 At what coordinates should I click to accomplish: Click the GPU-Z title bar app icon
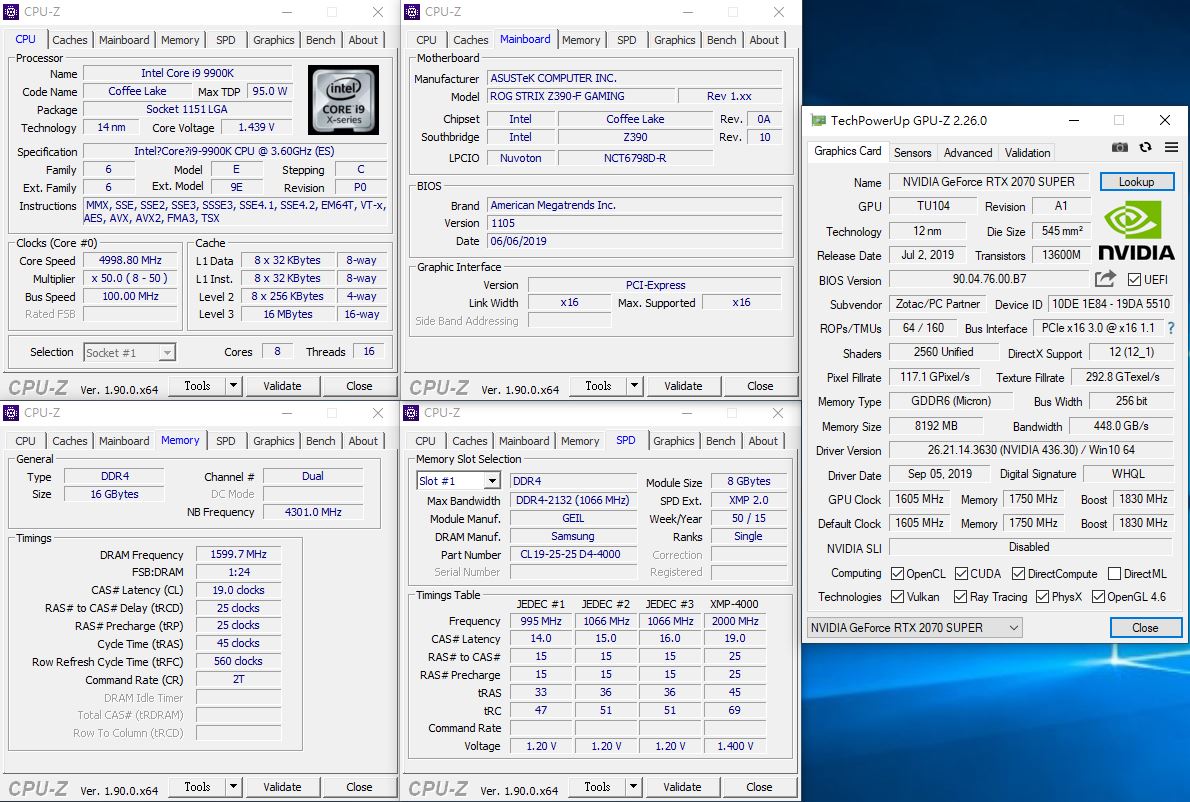[x=818, y=120]
